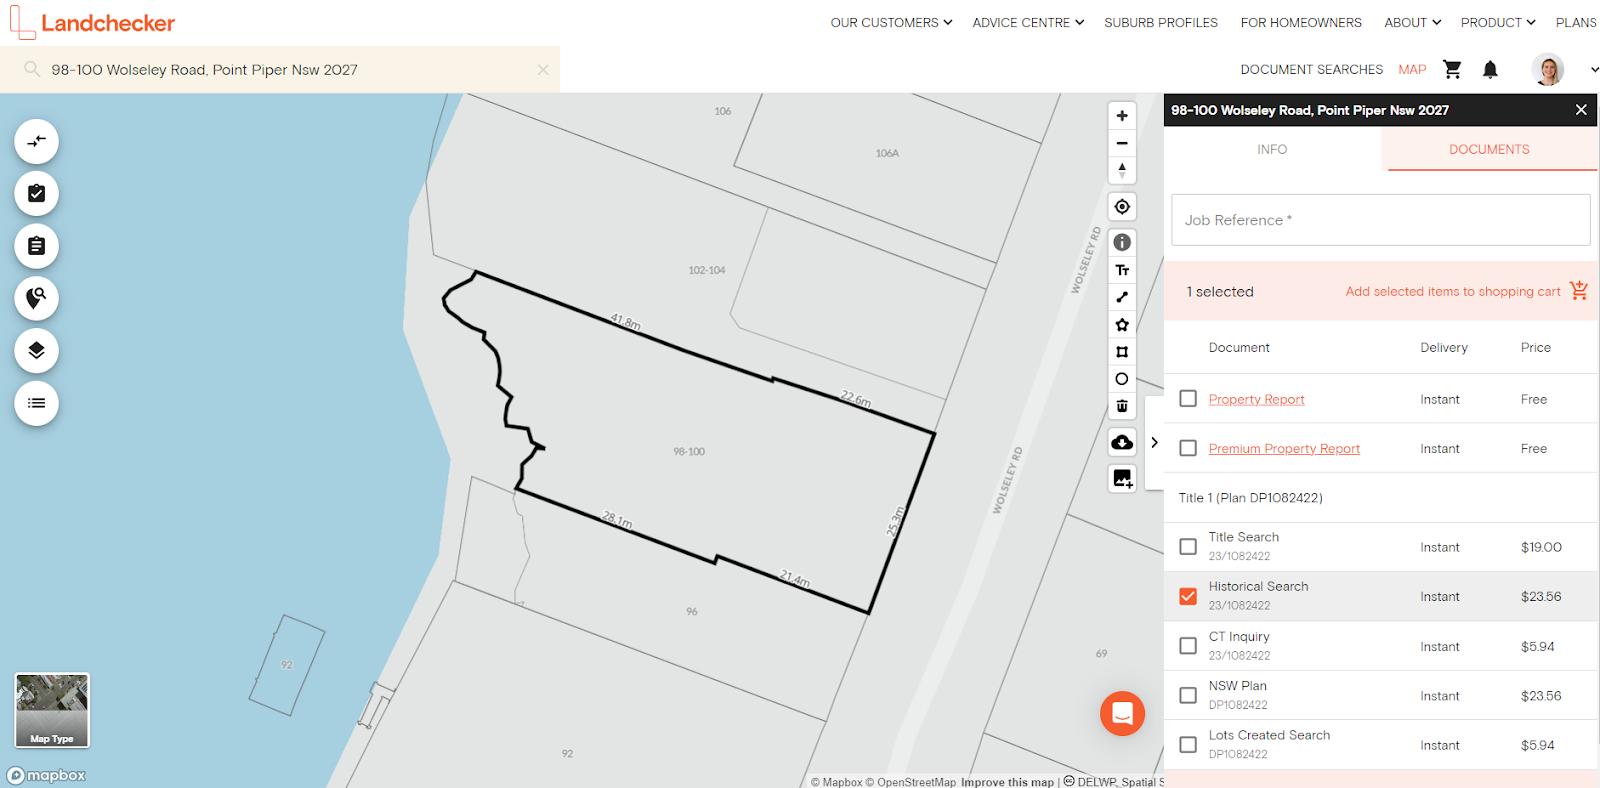This screenshot has height=788, width=1600.
Task: Select the line drawing tool
Action: coord(1122,297)
